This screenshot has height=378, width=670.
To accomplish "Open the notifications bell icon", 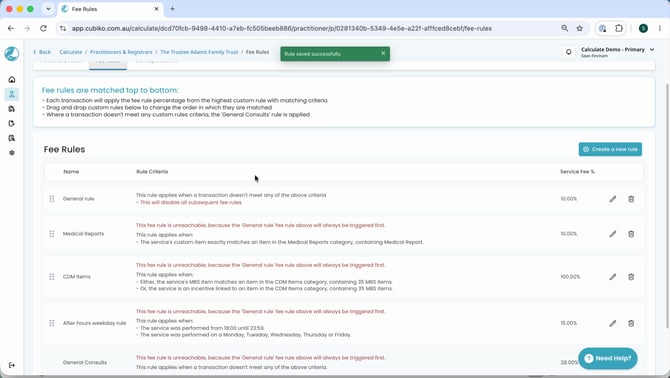I will [x=568, y=52].
